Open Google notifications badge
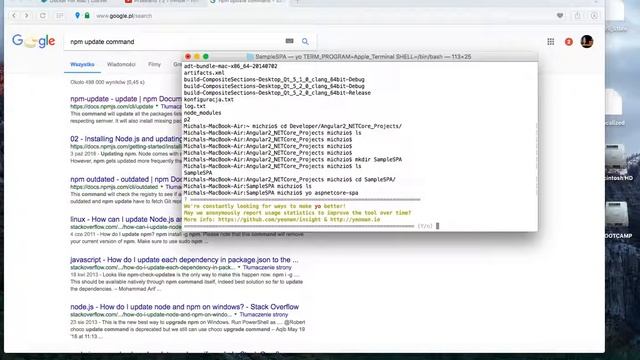Screen dimensions: 640x360 pos(569,42)
